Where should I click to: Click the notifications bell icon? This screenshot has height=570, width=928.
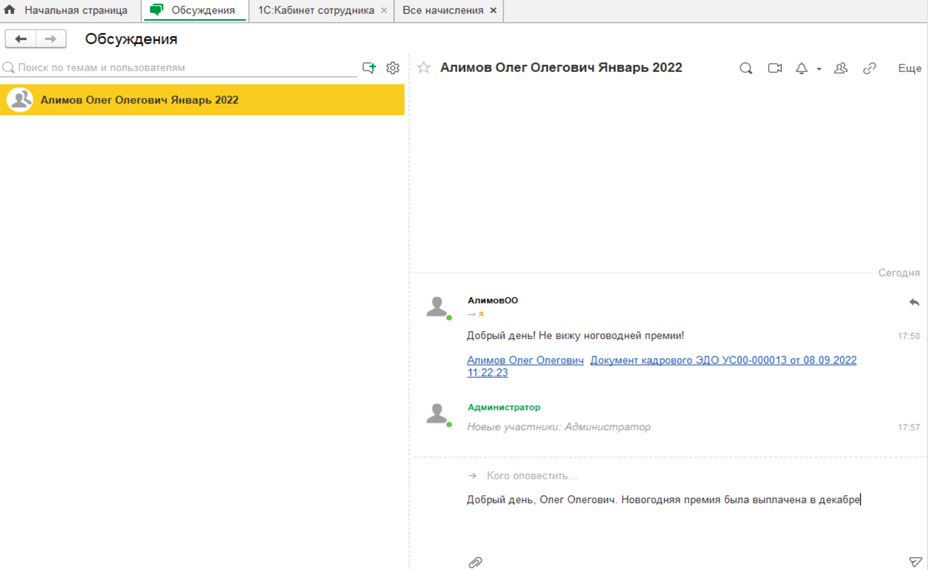coord(801,69)
